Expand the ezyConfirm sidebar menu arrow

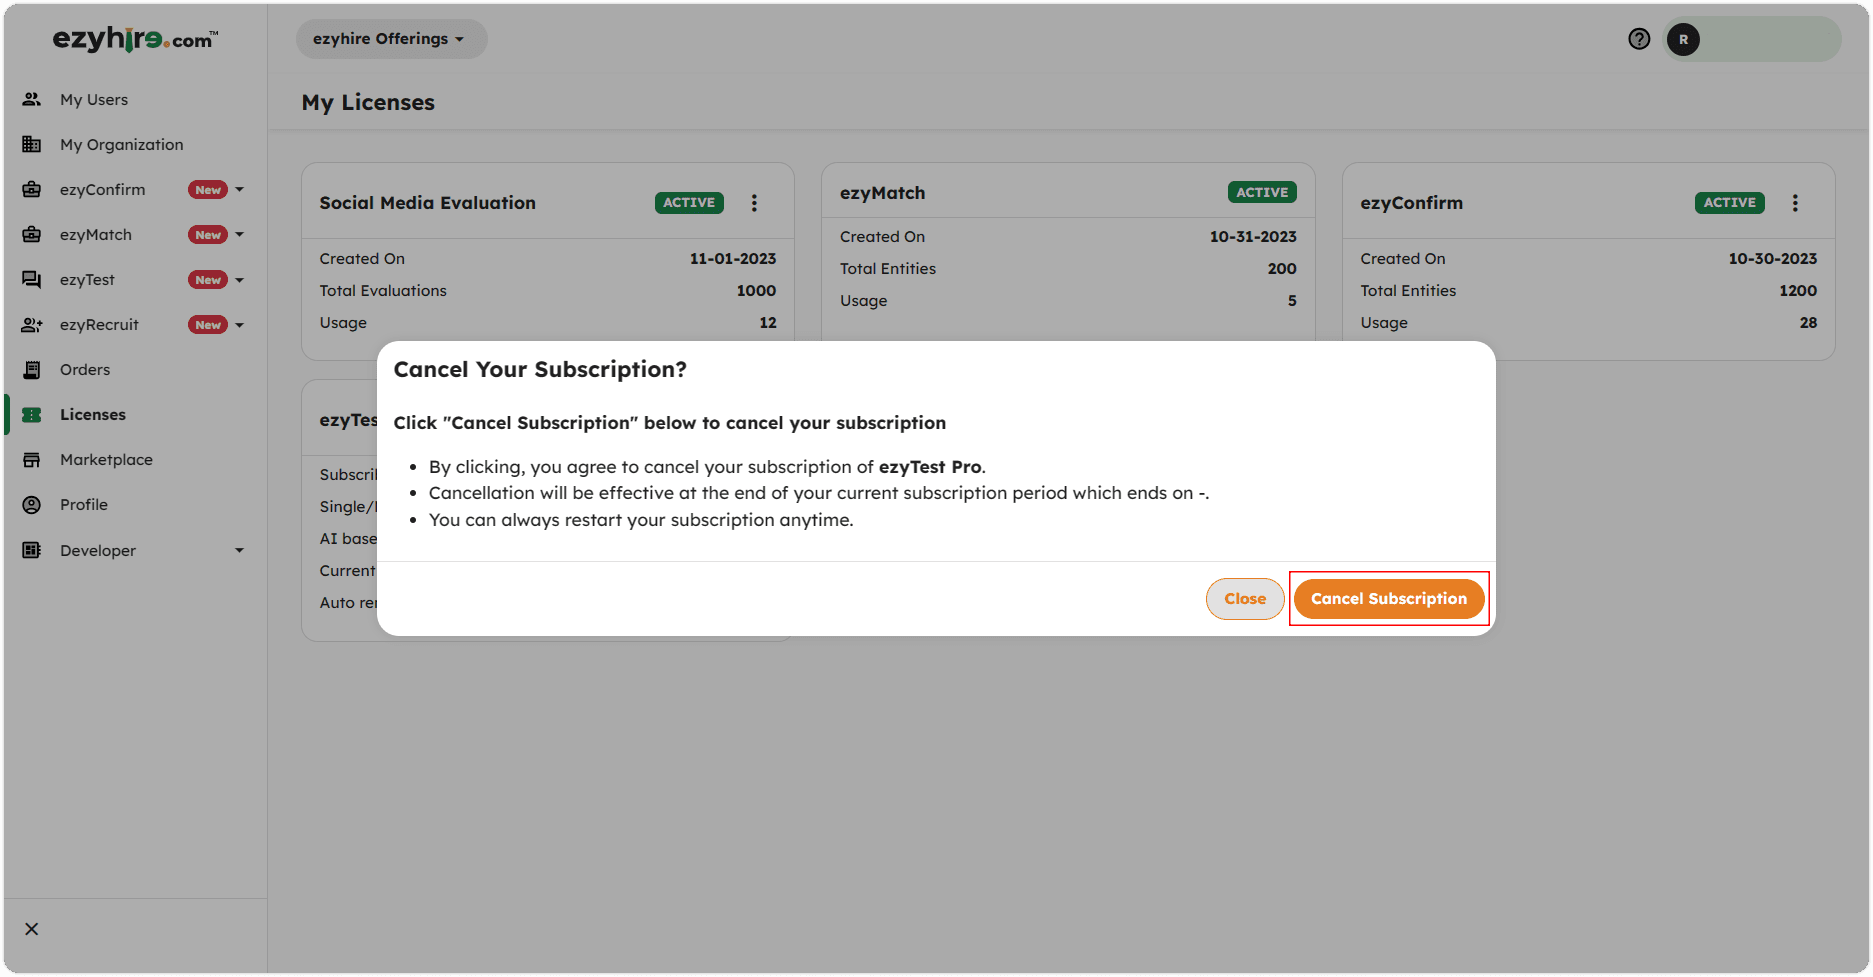tap(240, 189)
